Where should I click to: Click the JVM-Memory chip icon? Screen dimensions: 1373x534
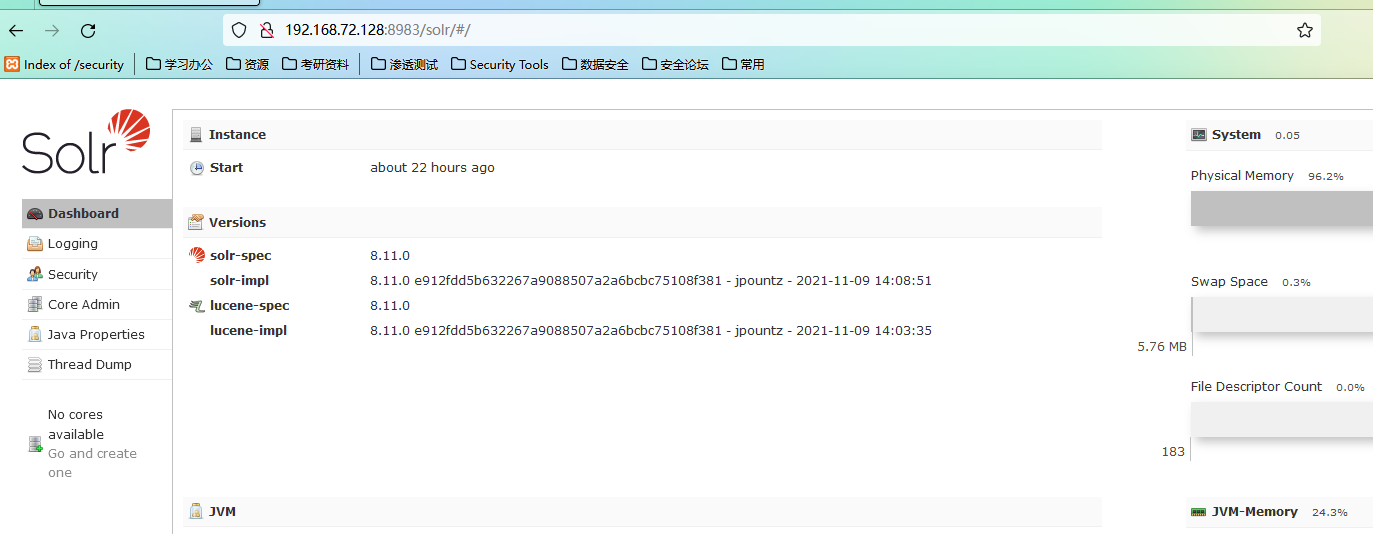click(1199, 512)
